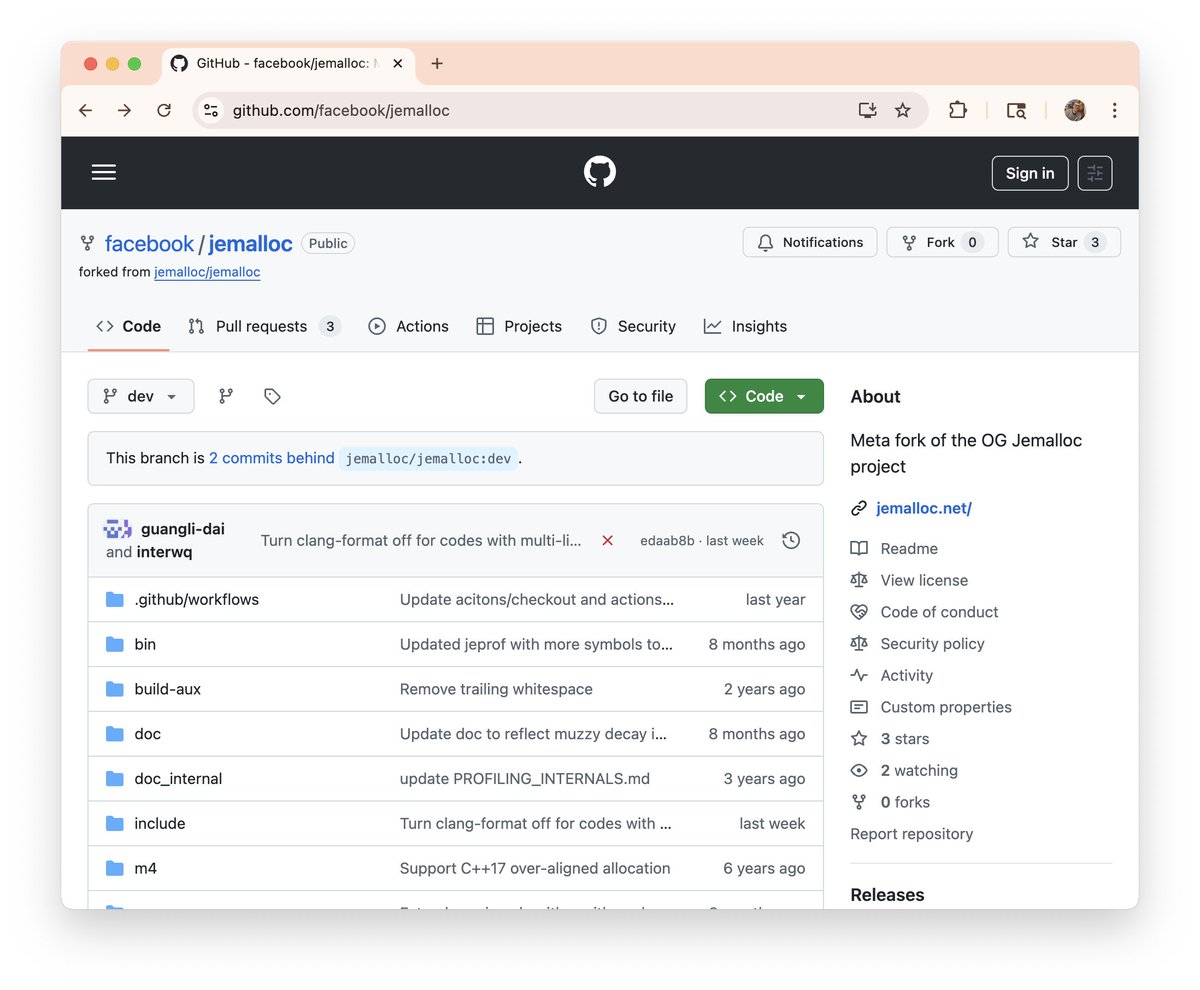Switch to the Code tab
The image size is (1200, 990).
click(x=129, y=326)
